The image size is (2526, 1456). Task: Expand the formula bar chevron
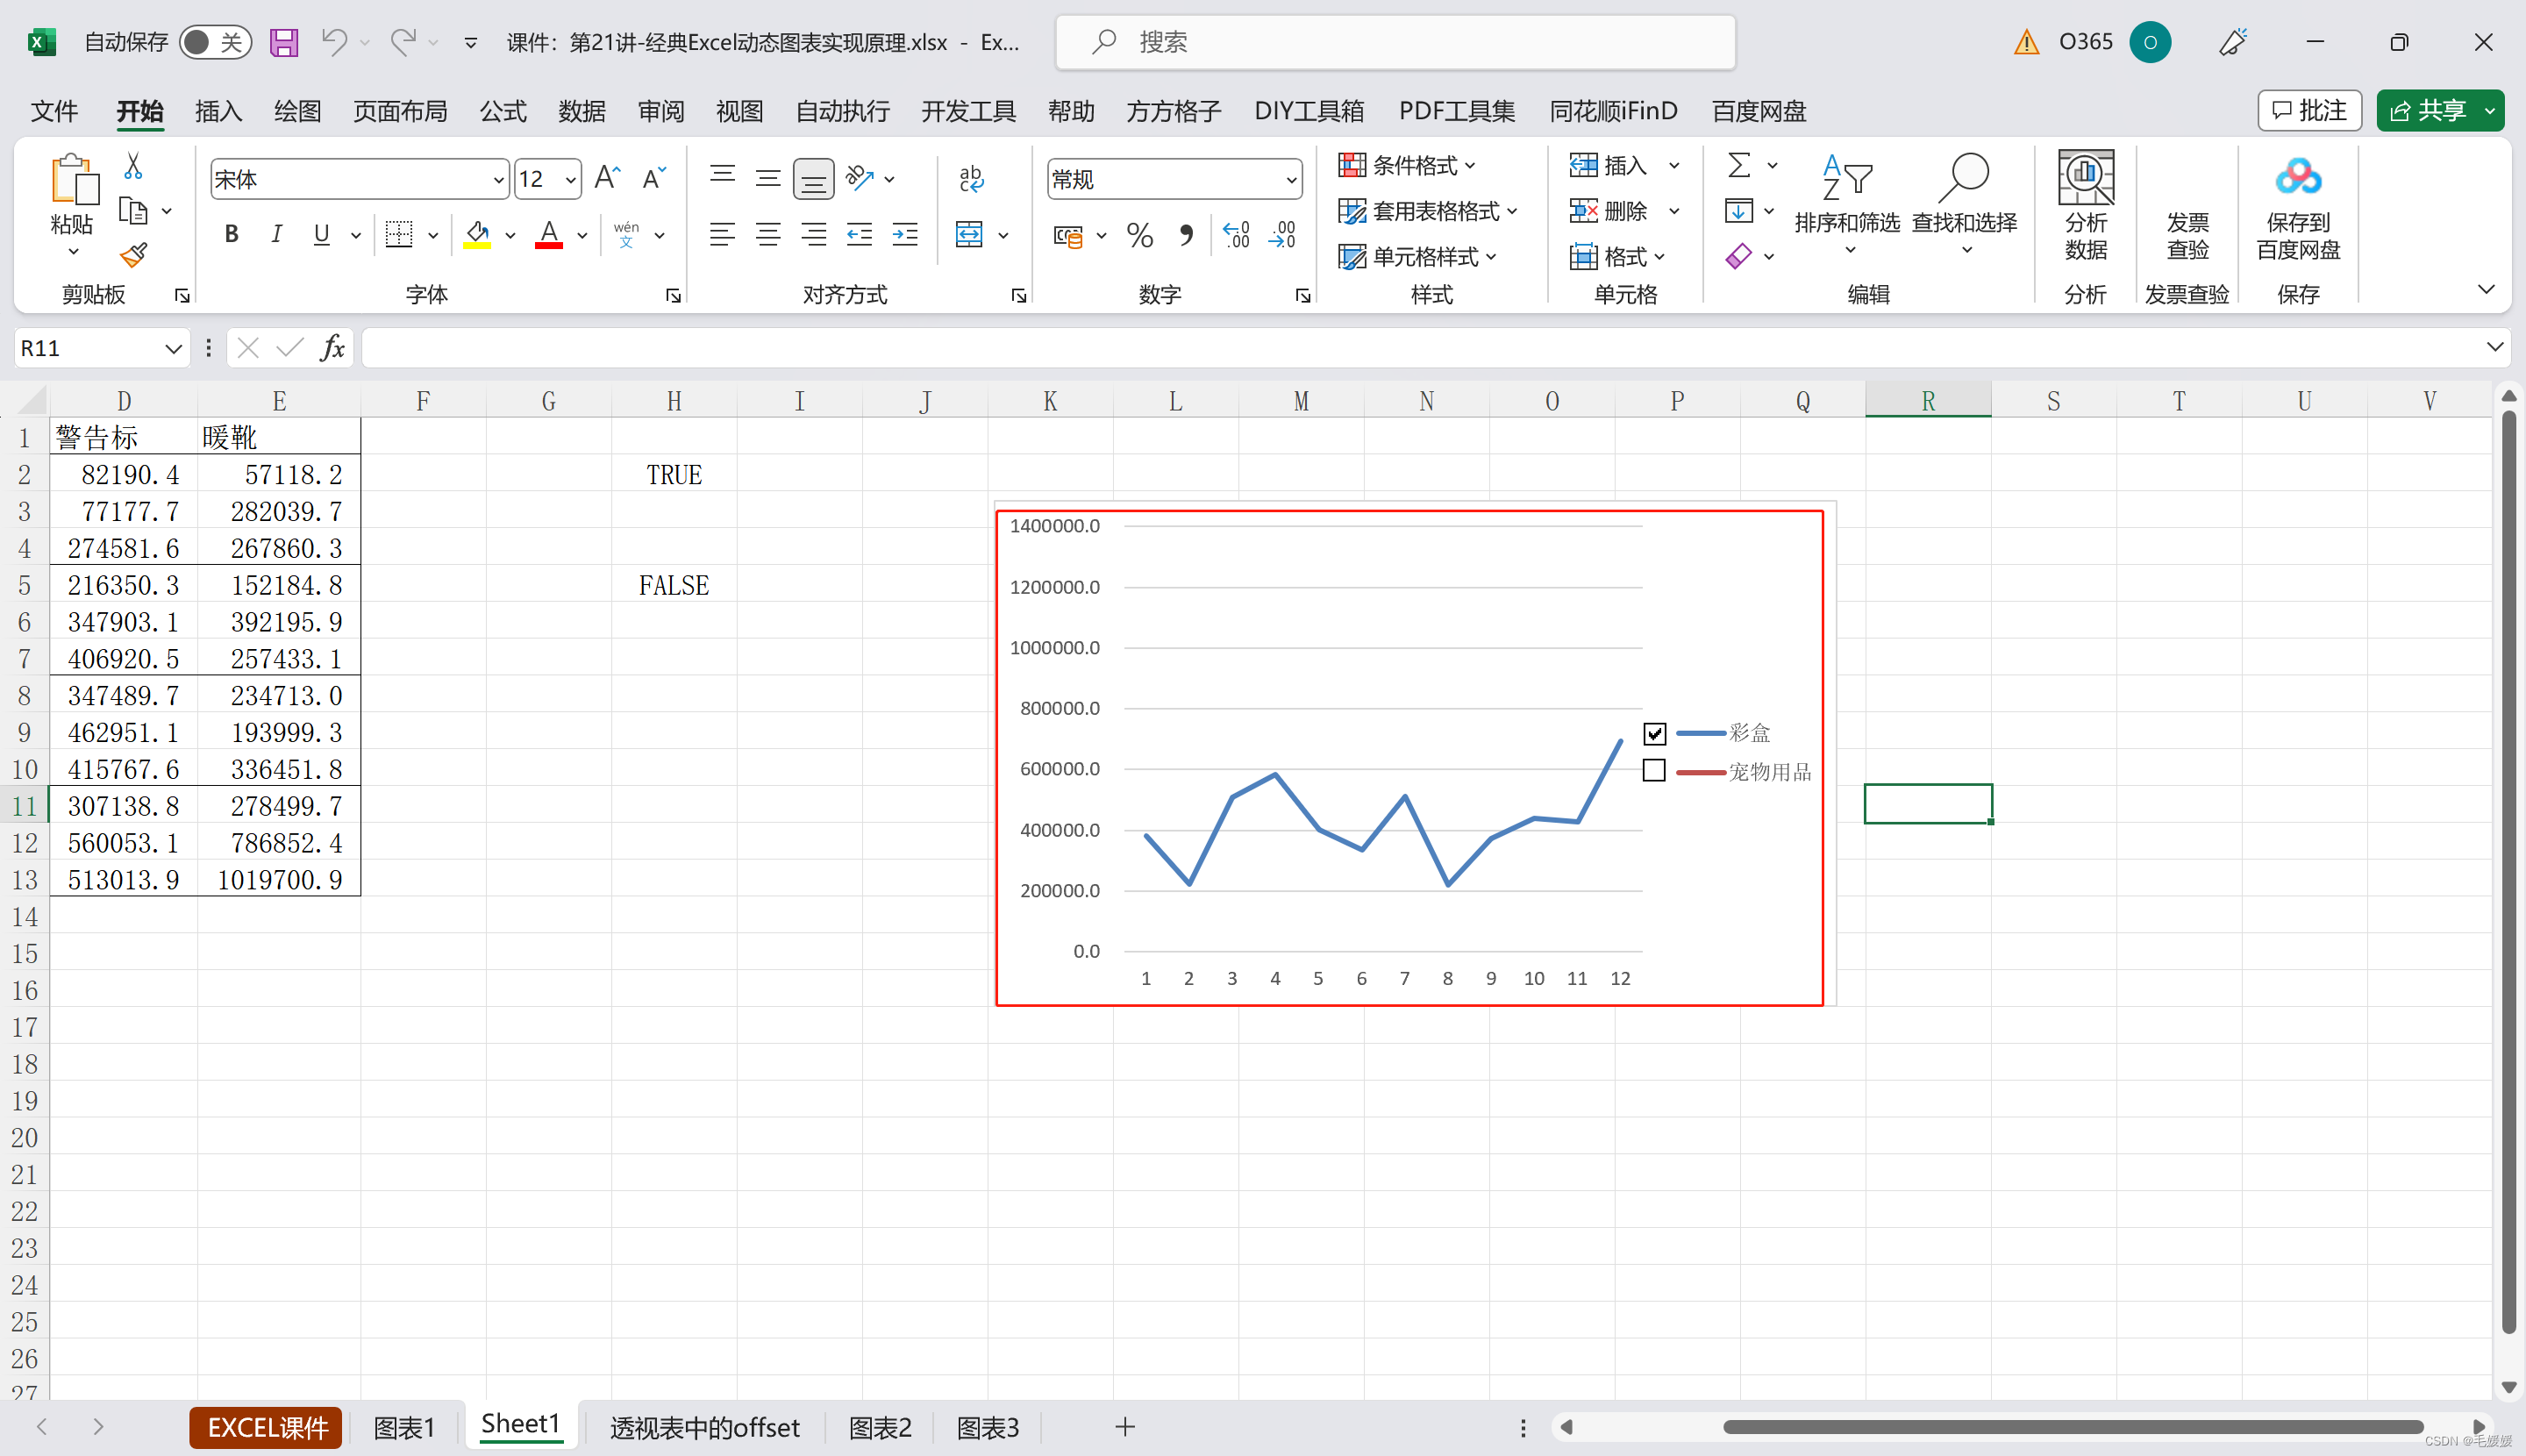[2494, 347]
